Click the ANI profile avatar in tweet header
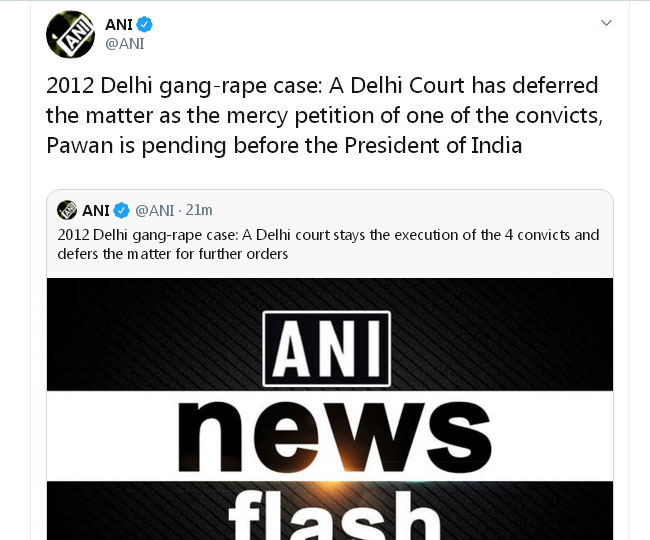The image size is (650, 540). tap(71, 34)
